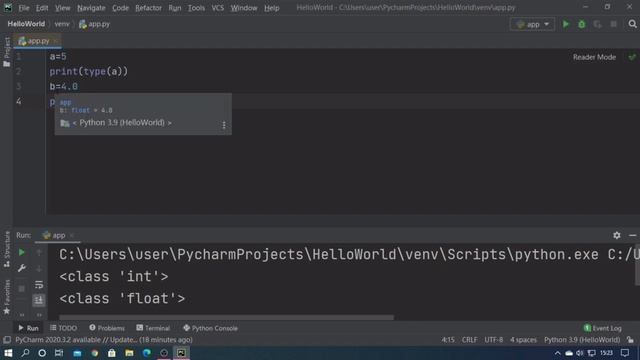
Task: Click Python 3.9 (HelloWorld) in popup
Action: pyautogui.click(x=122, y=123)
